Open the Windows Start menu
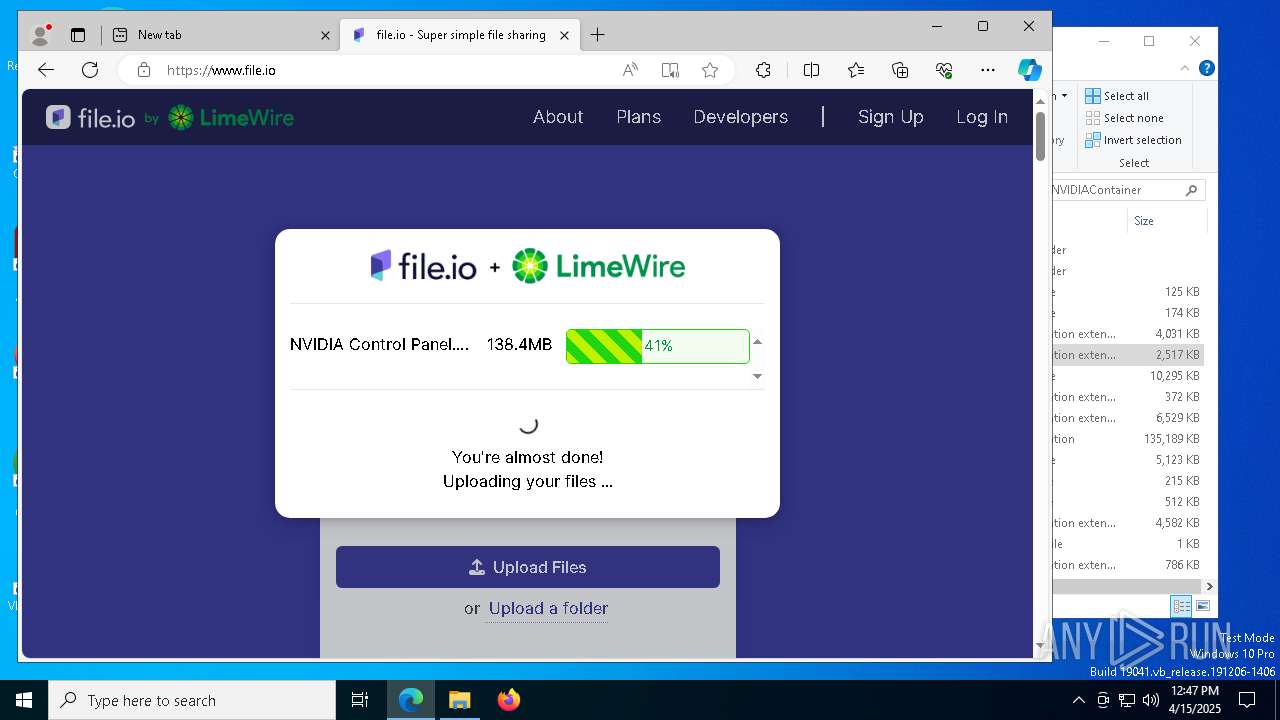This screenshot has height=720, width=1280. (24, 700)
